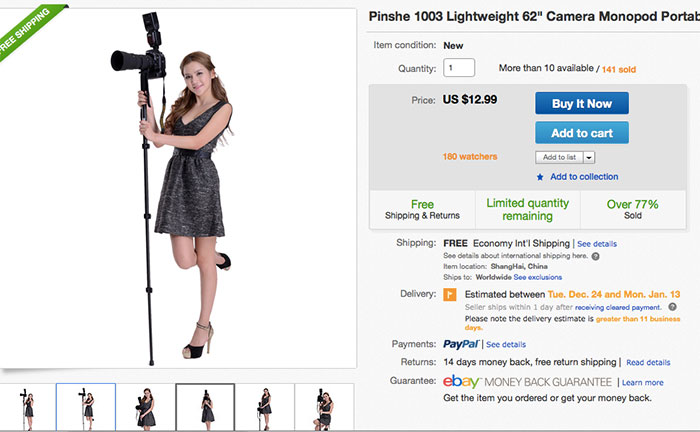Open the Learn more guarantee link
This screenshot has width=700, height=432.
point(641,382)
